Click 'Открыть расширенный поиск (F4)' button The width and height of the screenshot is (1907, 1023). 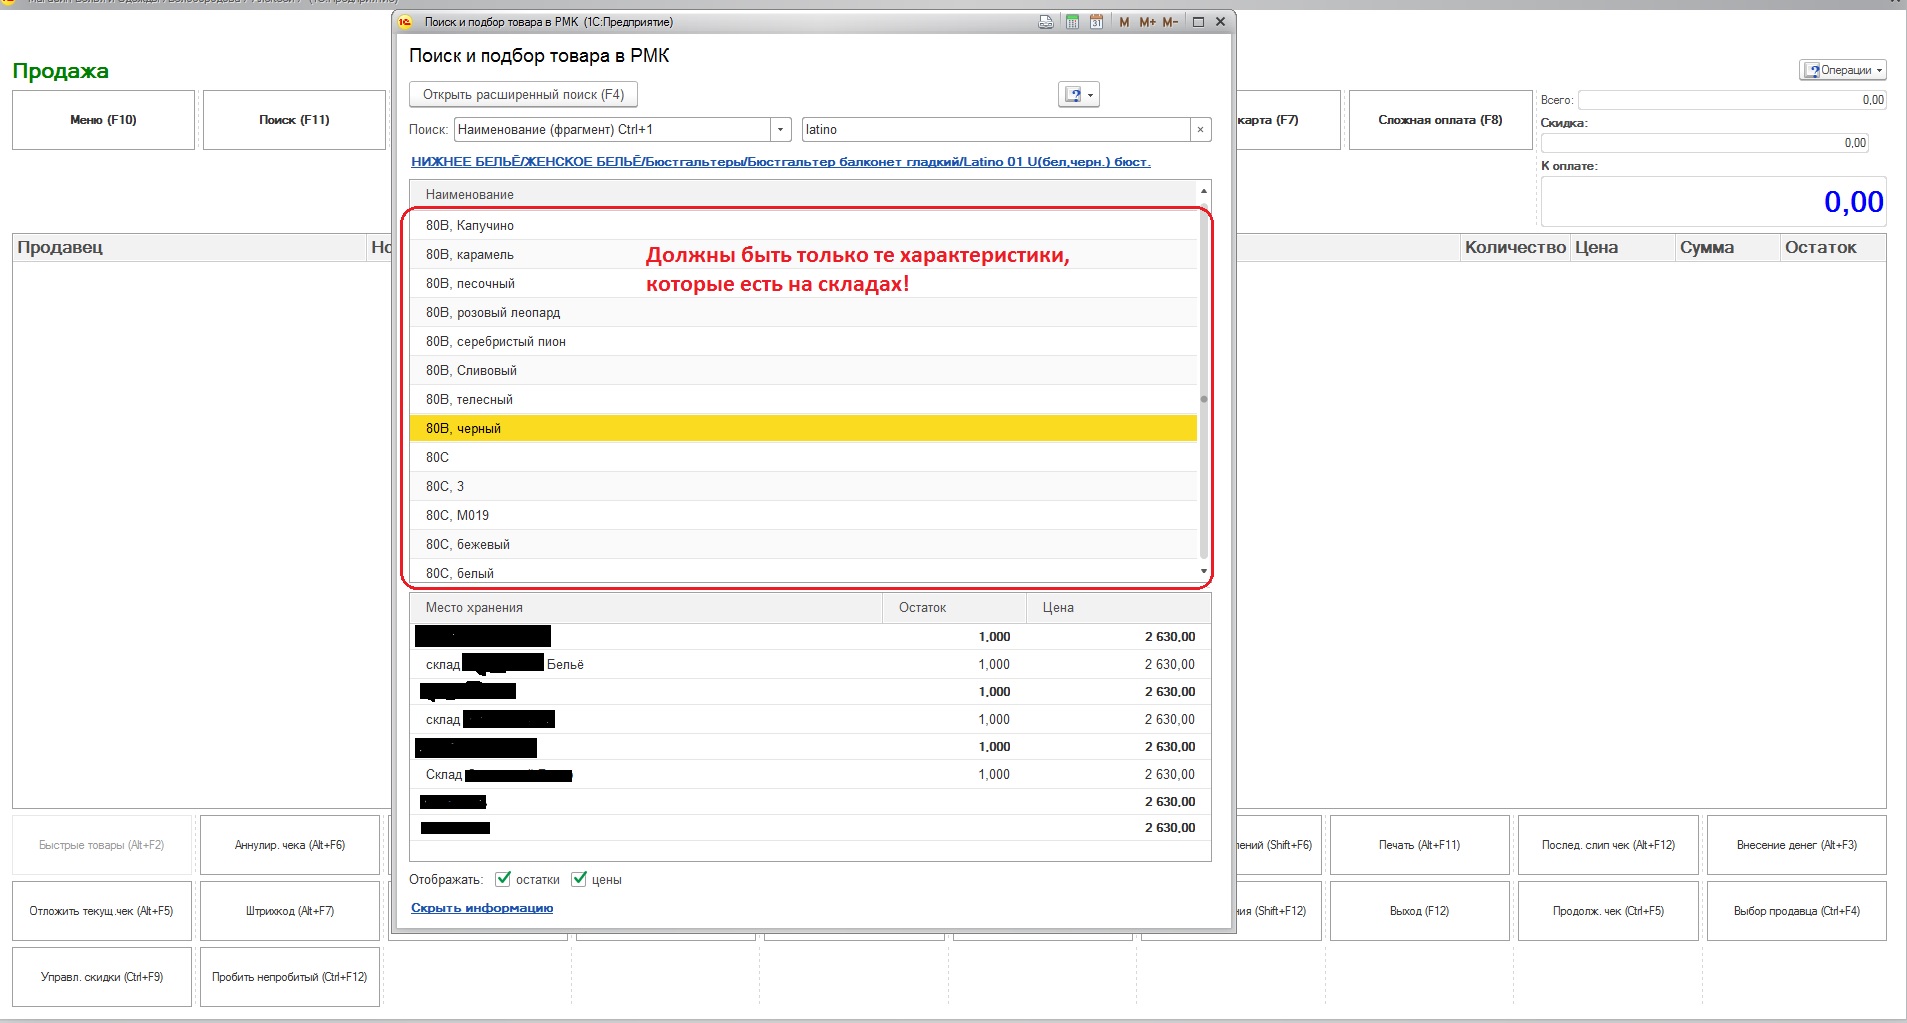click(x=523, y=95)
